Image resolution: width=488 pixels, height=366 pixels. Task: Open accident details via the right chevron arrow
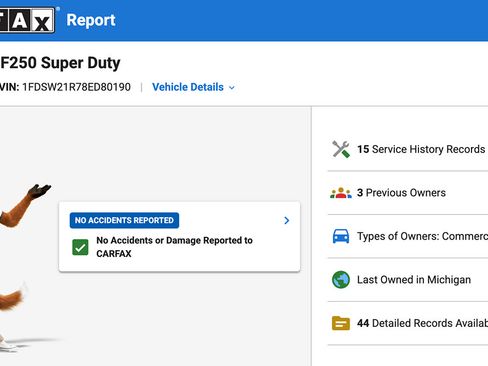point(286,220)
